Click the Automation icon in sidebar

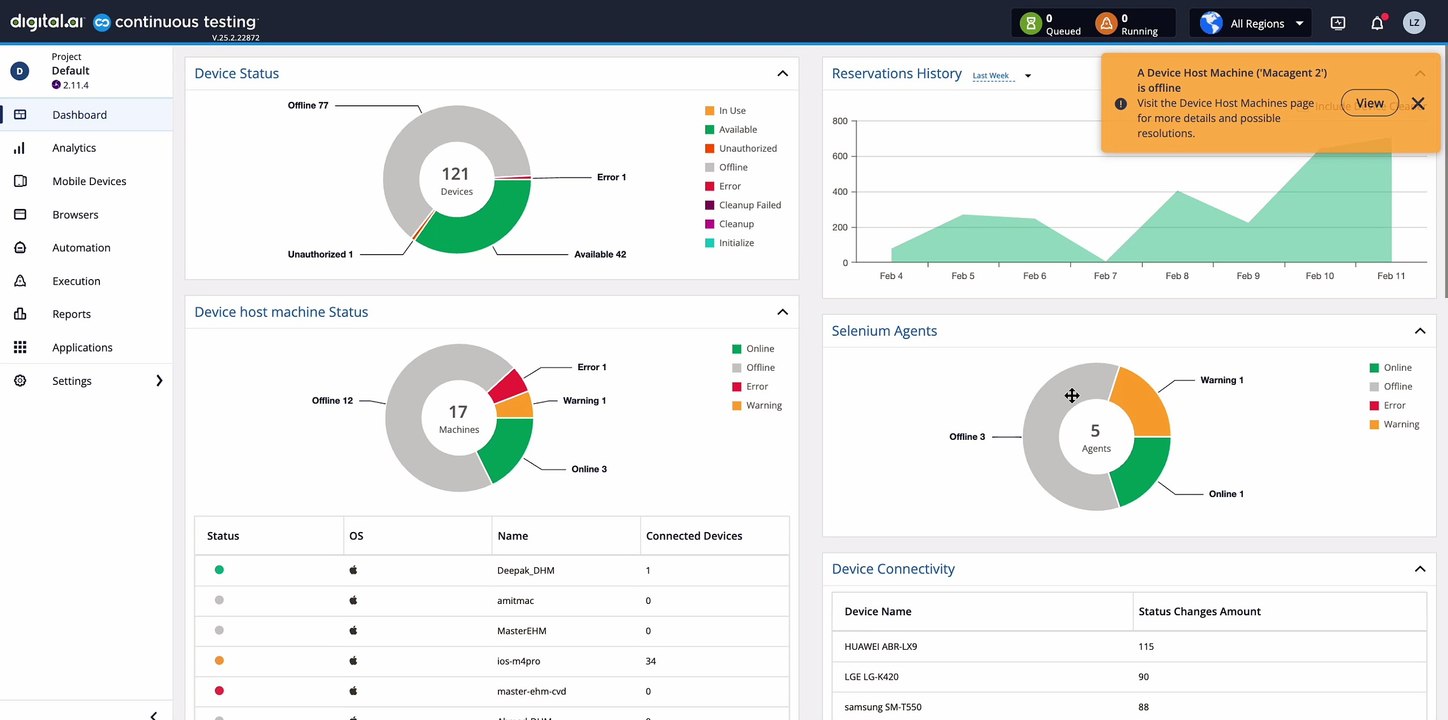[x=20, y=248]
